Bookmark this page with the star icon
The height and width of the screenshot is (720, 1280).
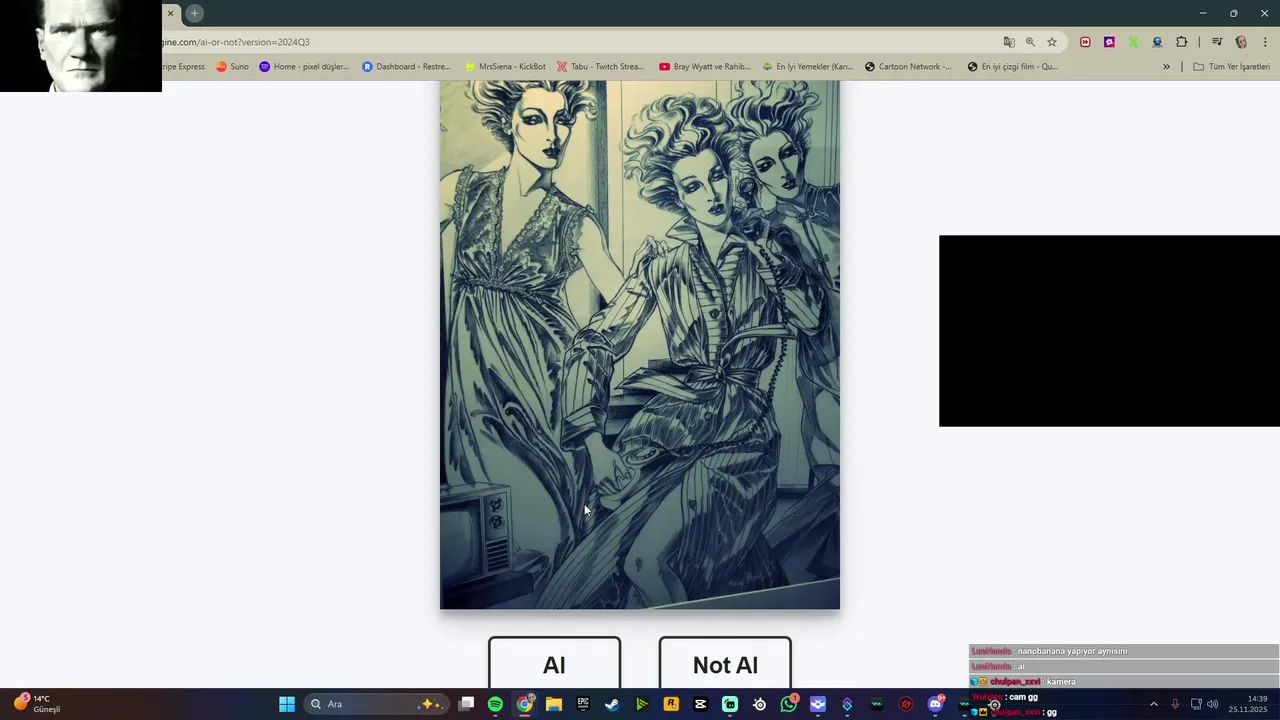pos(1052,42)
